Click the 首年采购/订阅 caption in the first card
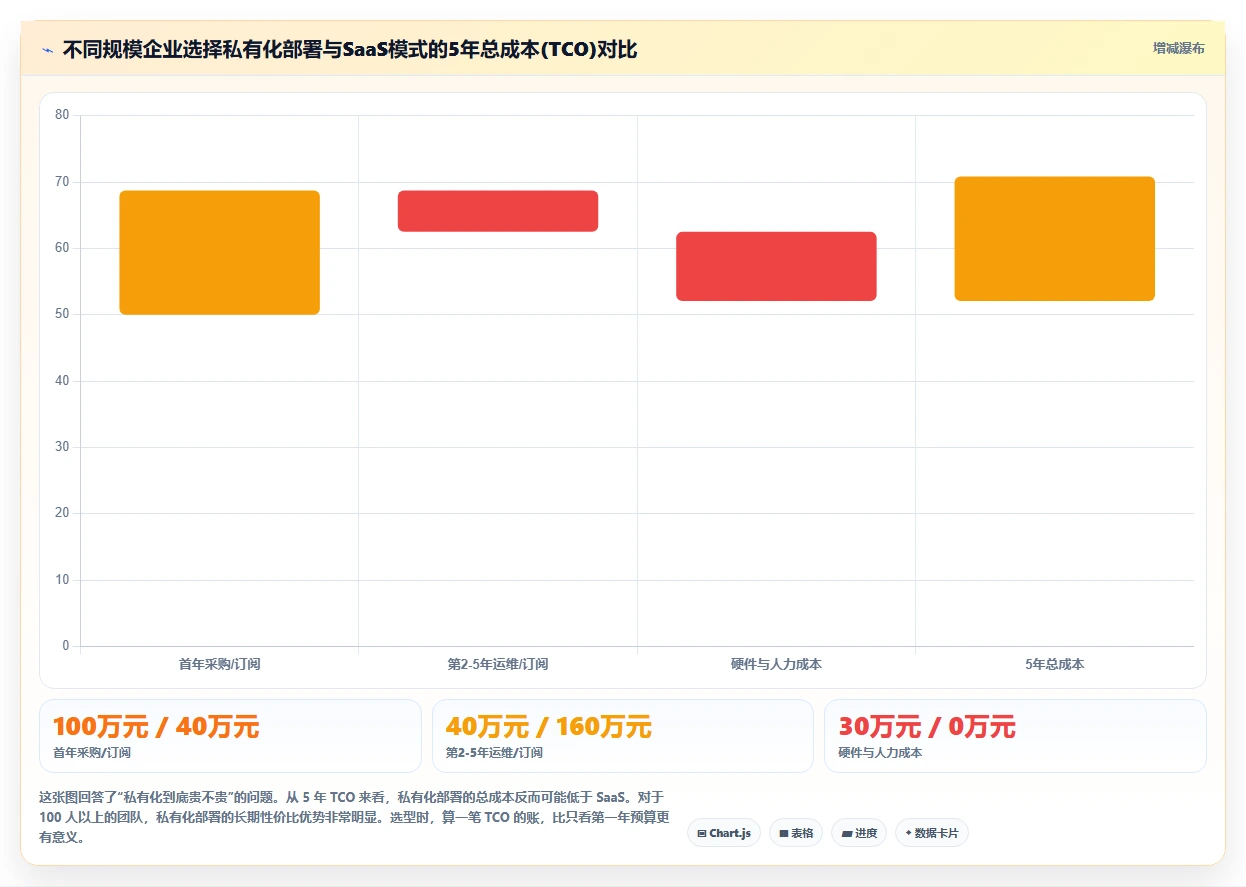Image resolution: width=1246 pixels, height=887 pixels. point(92,753)
